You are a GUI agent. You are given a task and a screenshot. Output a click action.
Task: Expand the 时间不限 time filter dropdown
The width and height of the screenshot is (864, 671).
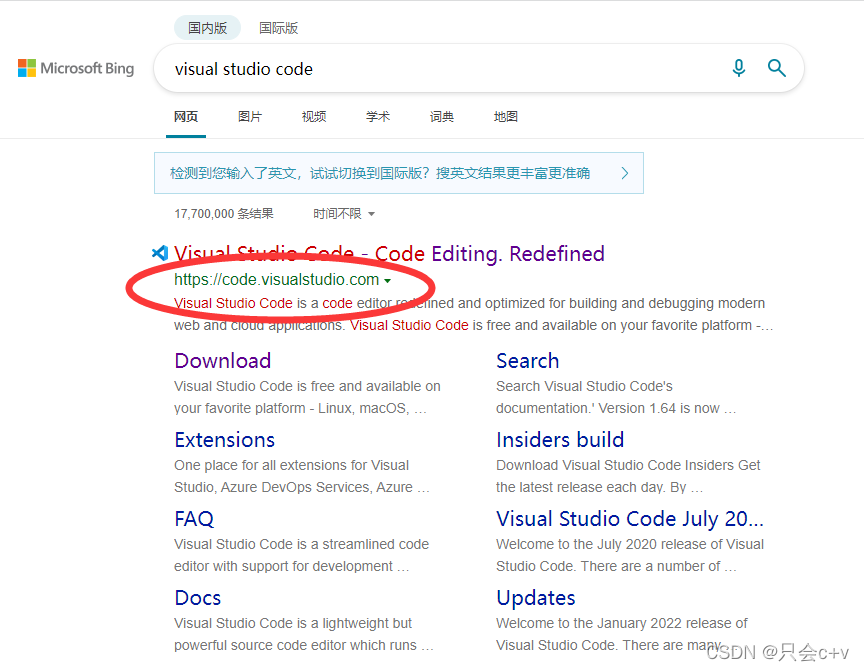point(344,214)
